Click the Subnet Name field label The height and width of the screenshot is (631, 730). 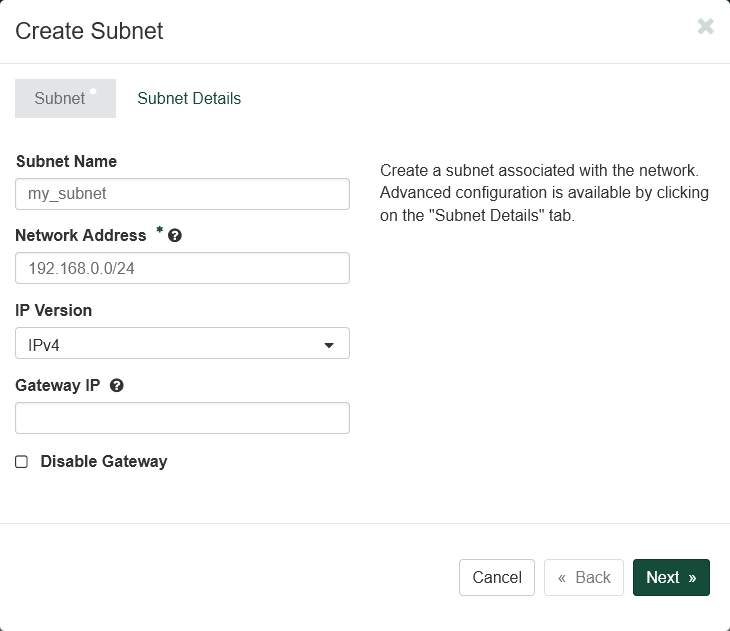tap(66, 161)
